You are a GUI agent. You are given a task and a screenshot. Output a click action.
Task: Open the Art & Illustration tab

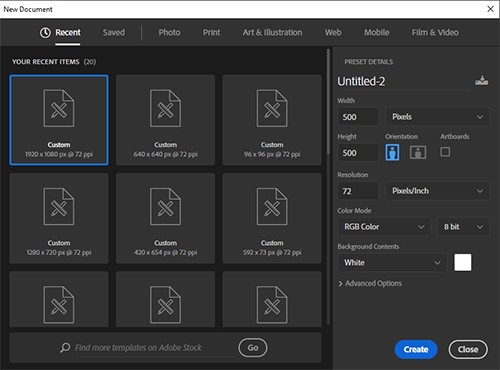272,32
